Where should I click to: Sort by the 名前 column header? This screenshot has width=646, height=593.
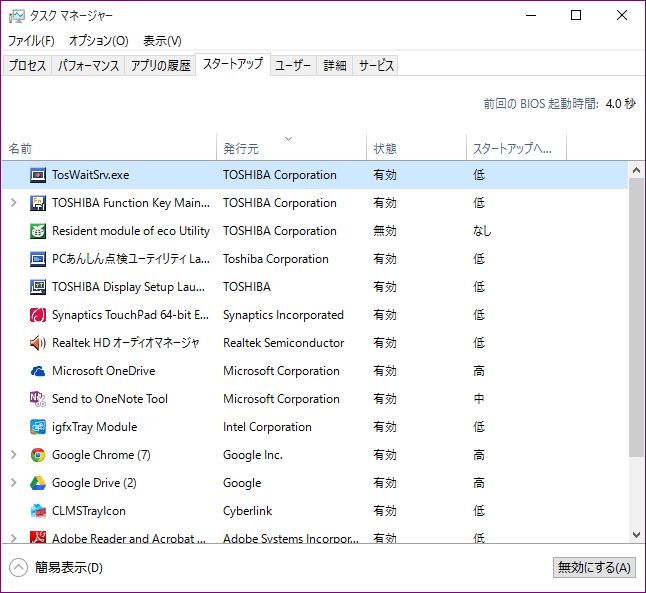click(x=109, y=147)
